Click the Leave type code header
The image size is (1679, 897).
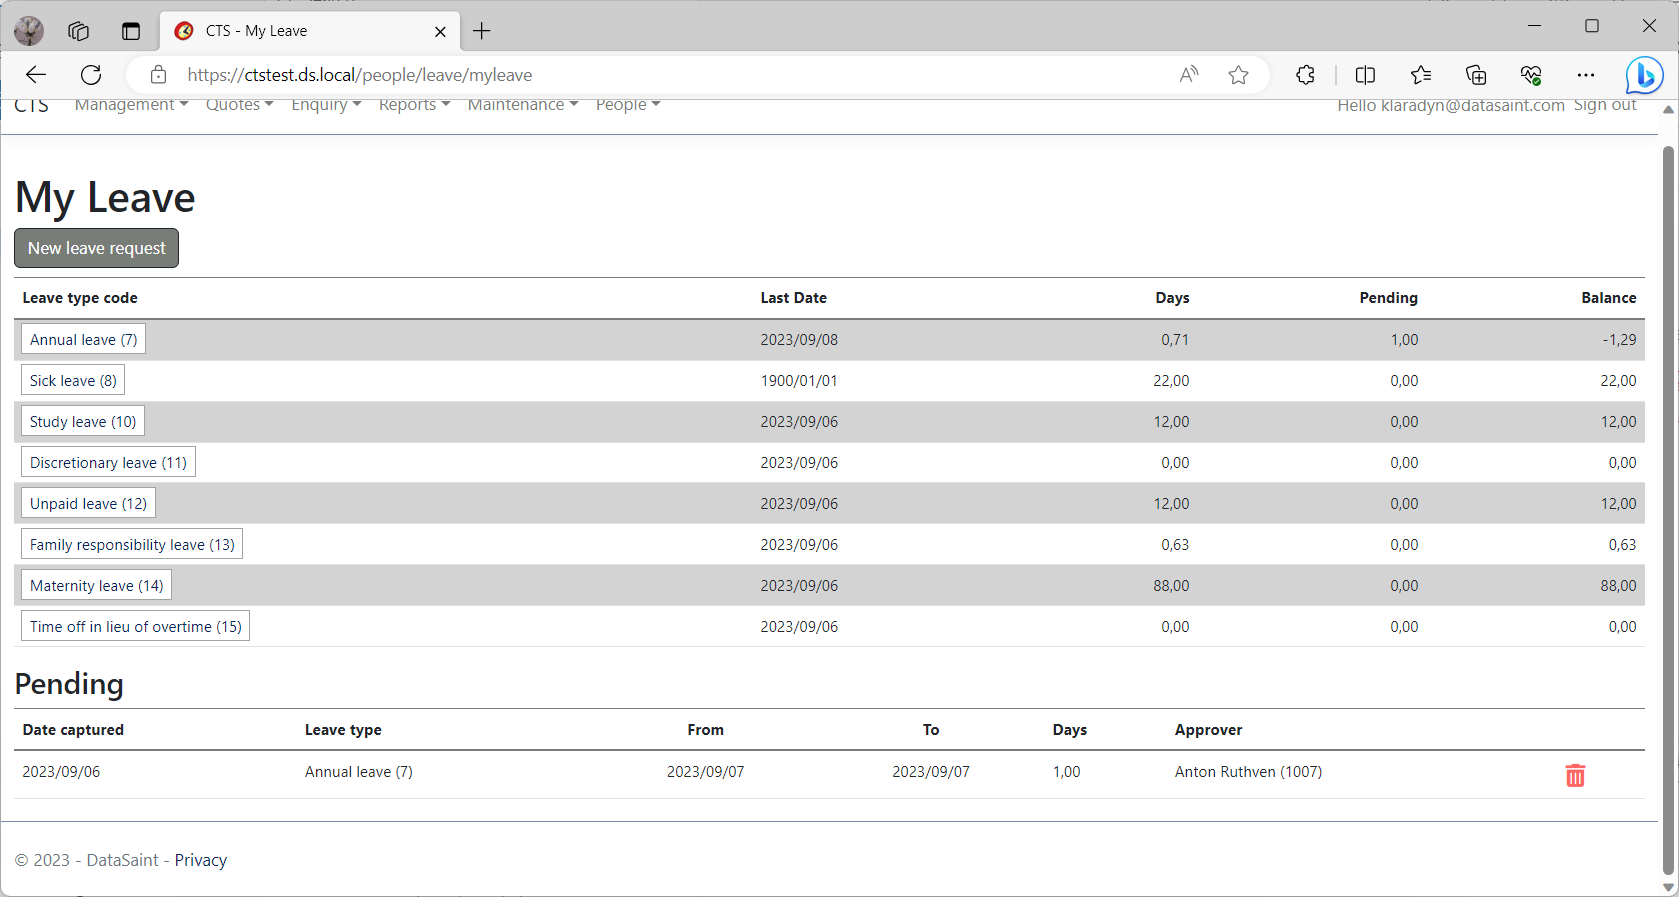[80, 298]
